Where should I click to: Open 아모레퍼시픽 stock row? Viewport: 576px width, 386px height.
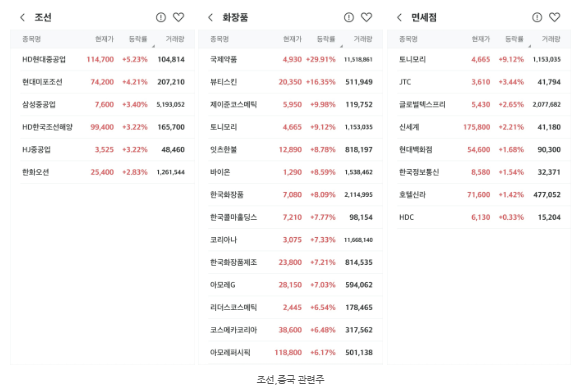[291, 353]
